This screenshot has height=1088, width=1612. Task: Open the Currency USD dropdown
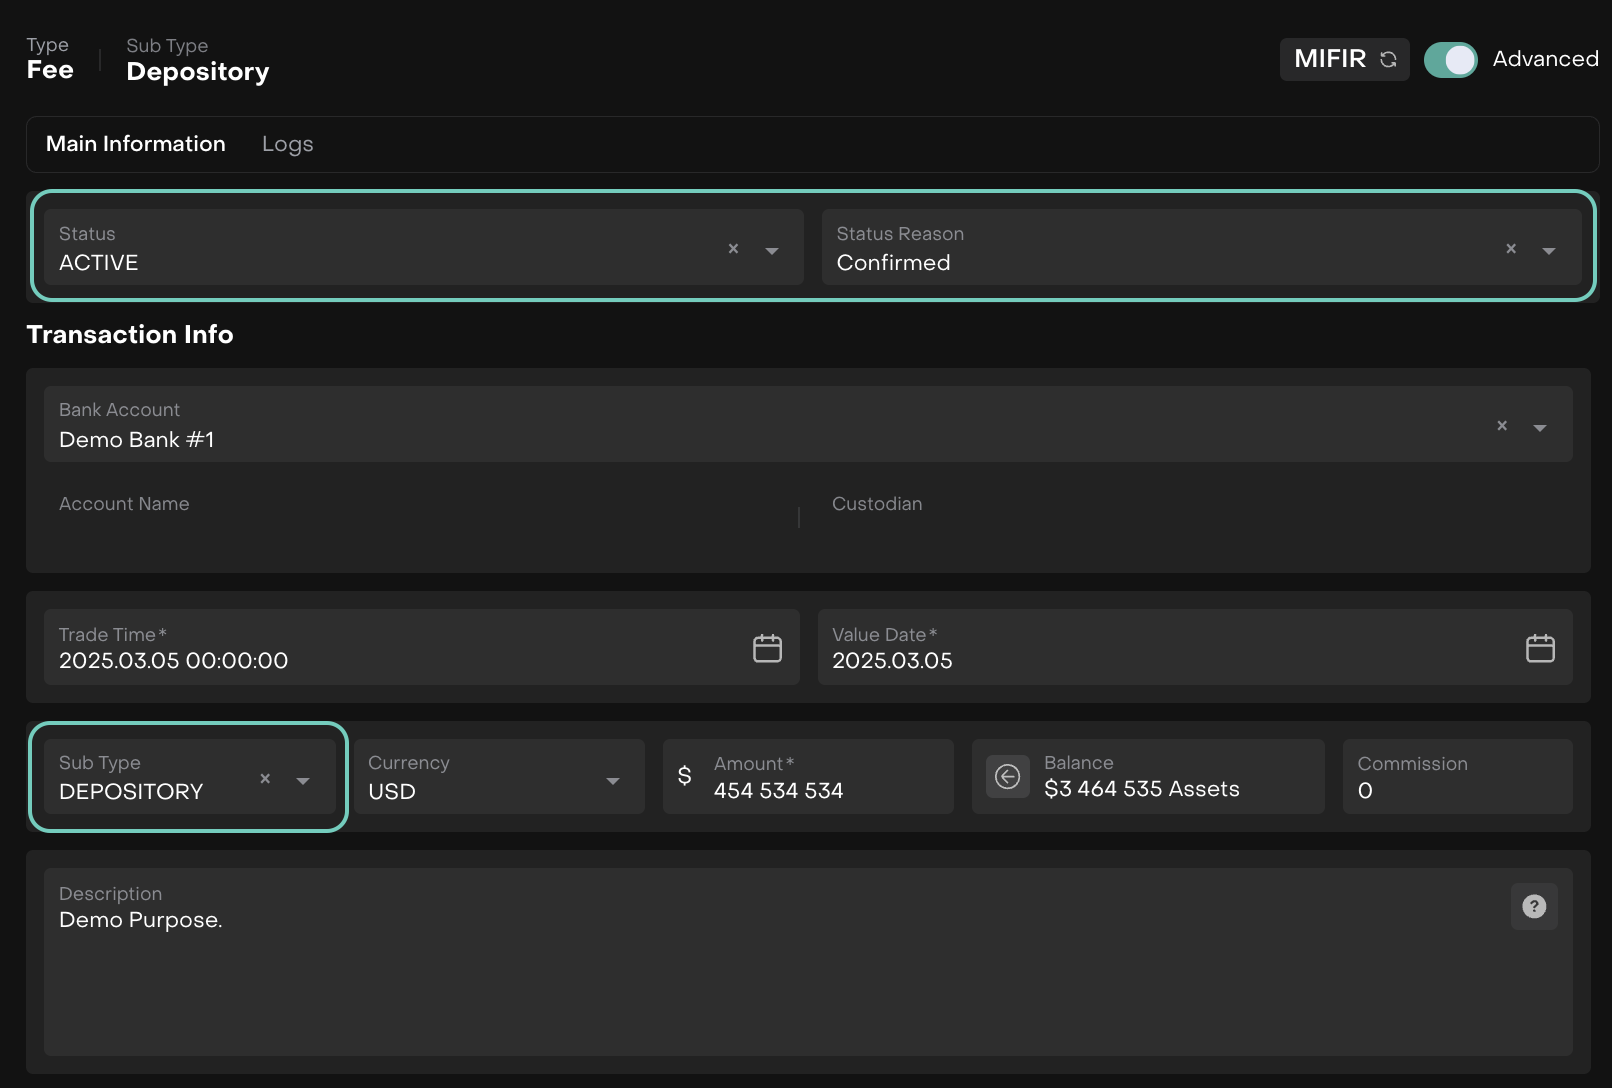[612, 781]
